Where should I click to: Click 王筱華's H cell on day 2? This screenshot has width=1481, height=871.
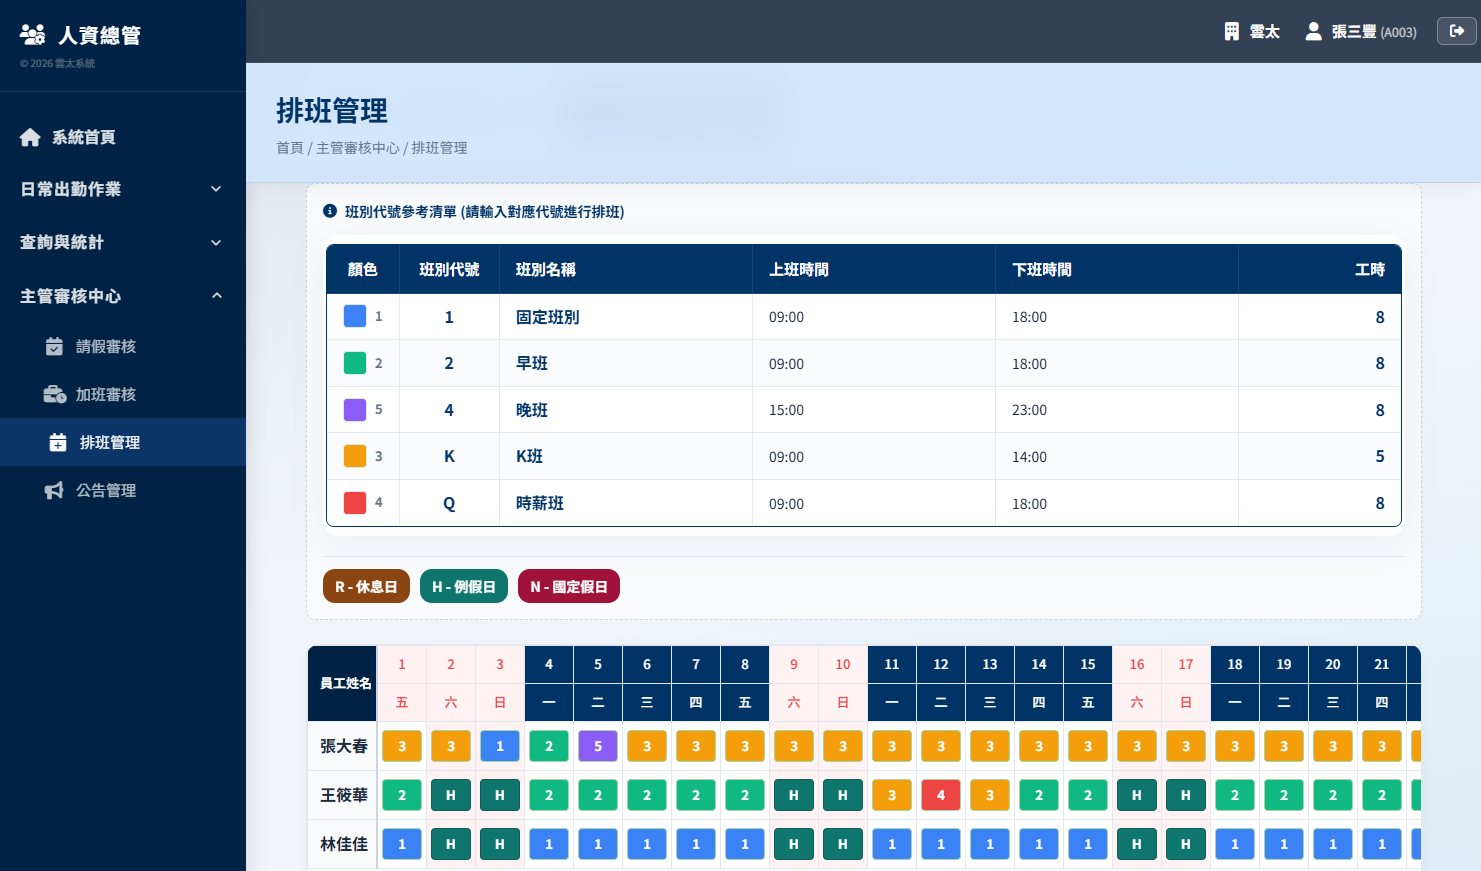click(451, 795)
